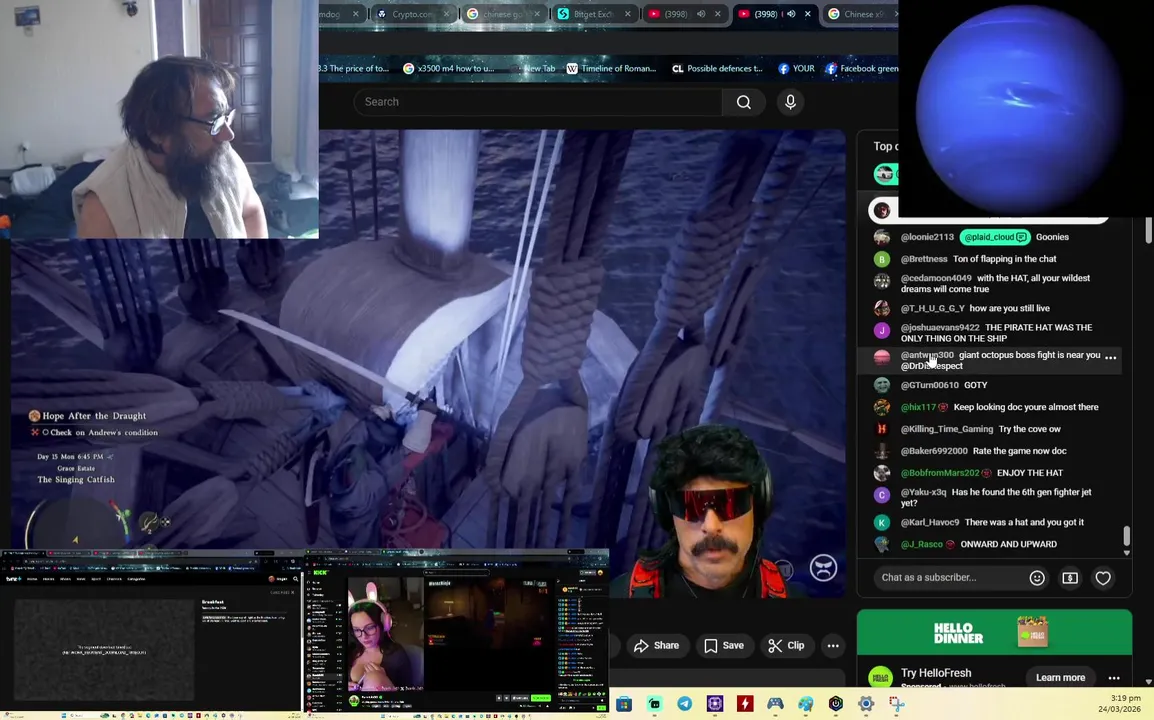The width and height of the screenshot is (1154, 720).
Task: Click the 'Rate the game now doc' message
Action: click(x=1019, y=451)
